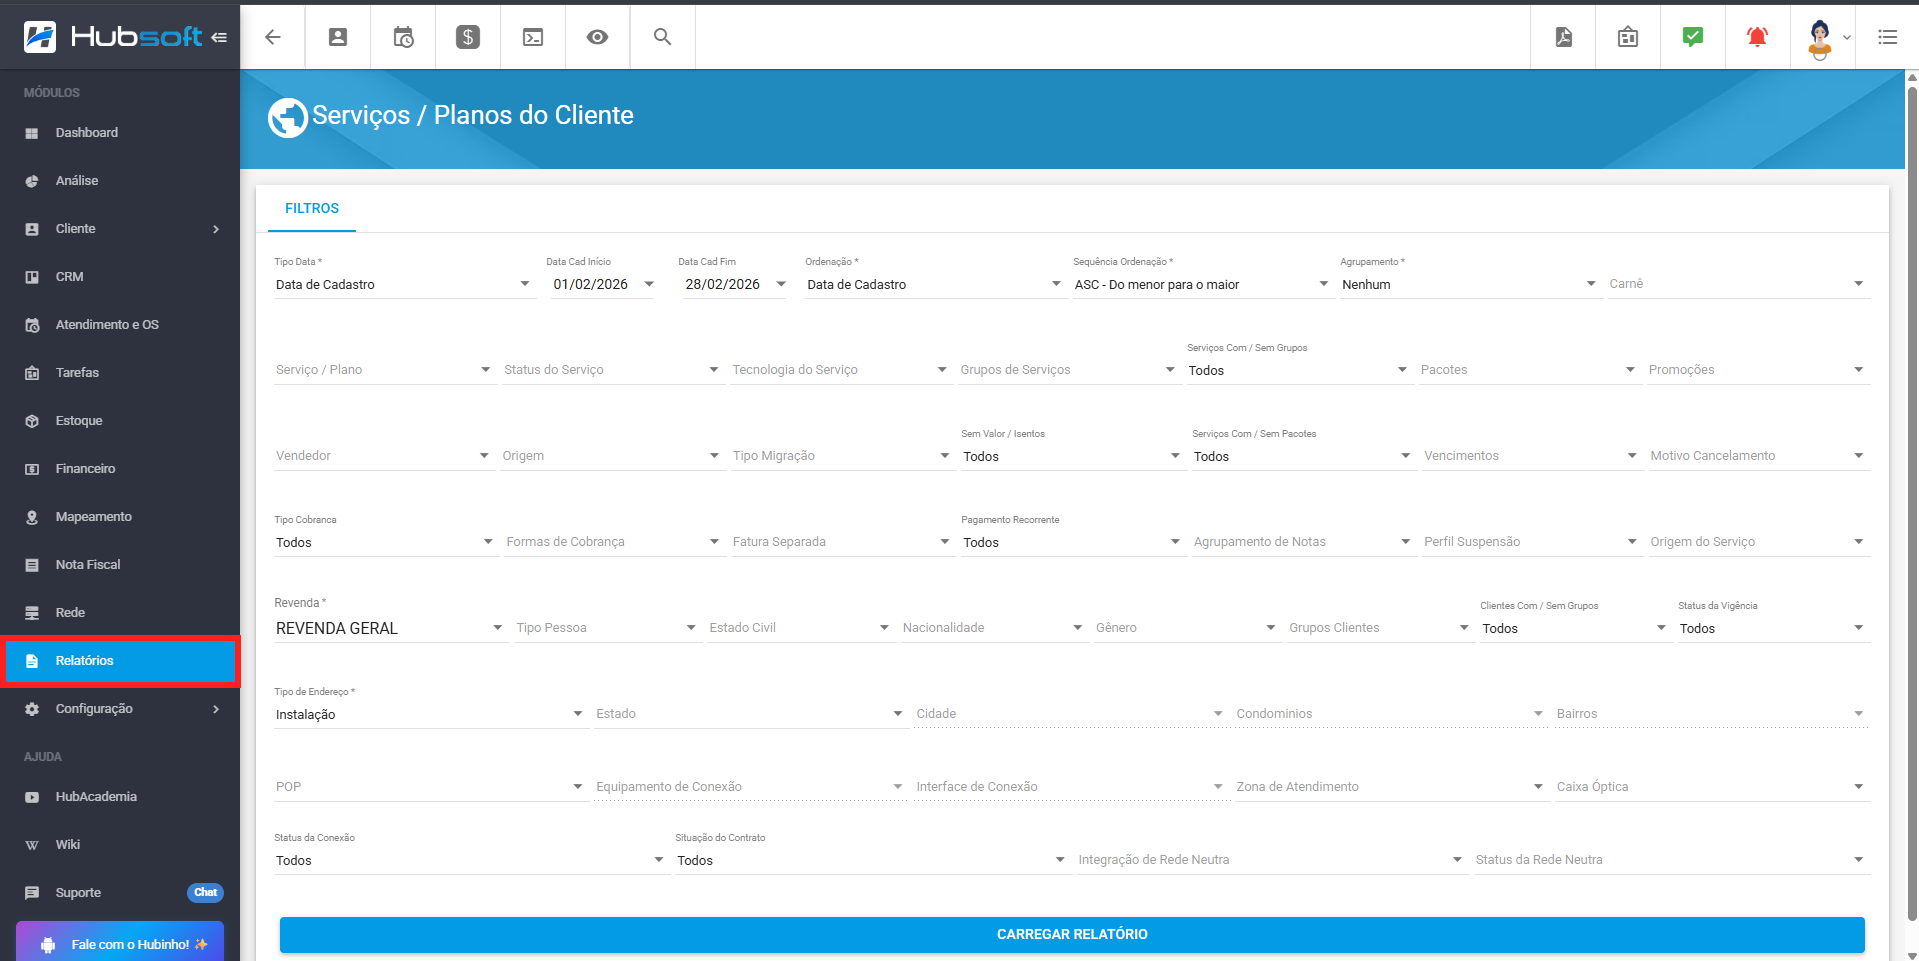The width and height of the screenshot is (1919, 961).
Task: Click the Fale com o Hubinho banner
Action: 119,943
